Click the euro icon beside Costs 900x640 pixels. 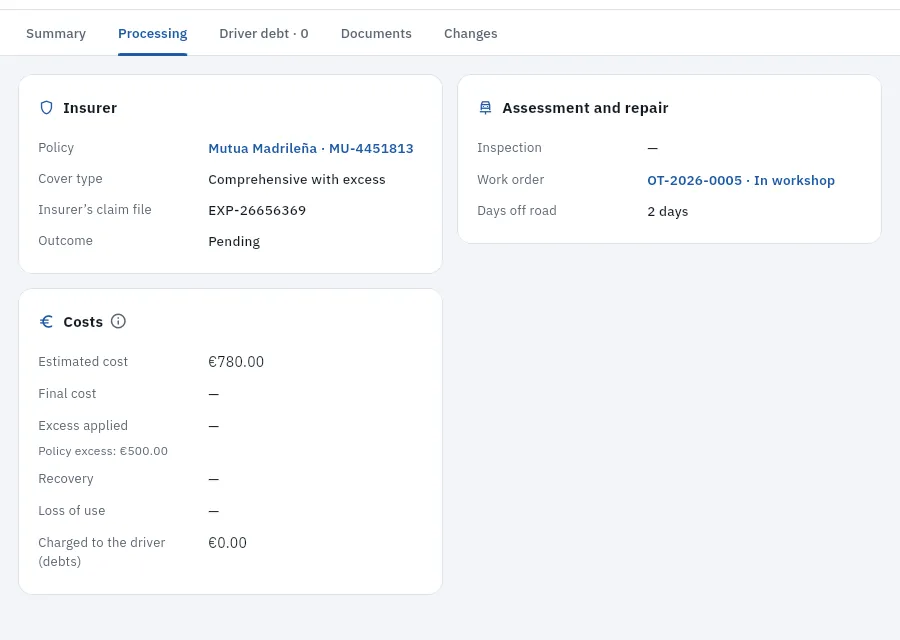click(x=46, y=321)
